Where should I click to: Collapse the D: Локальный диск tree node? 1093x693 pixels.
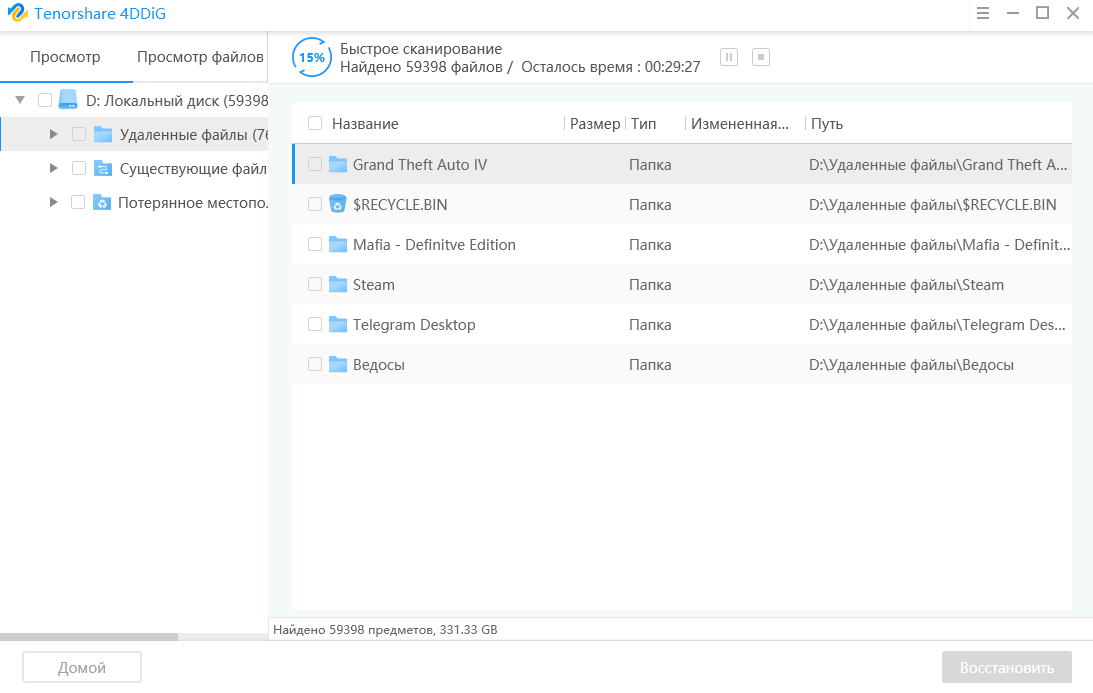(20, 100)
